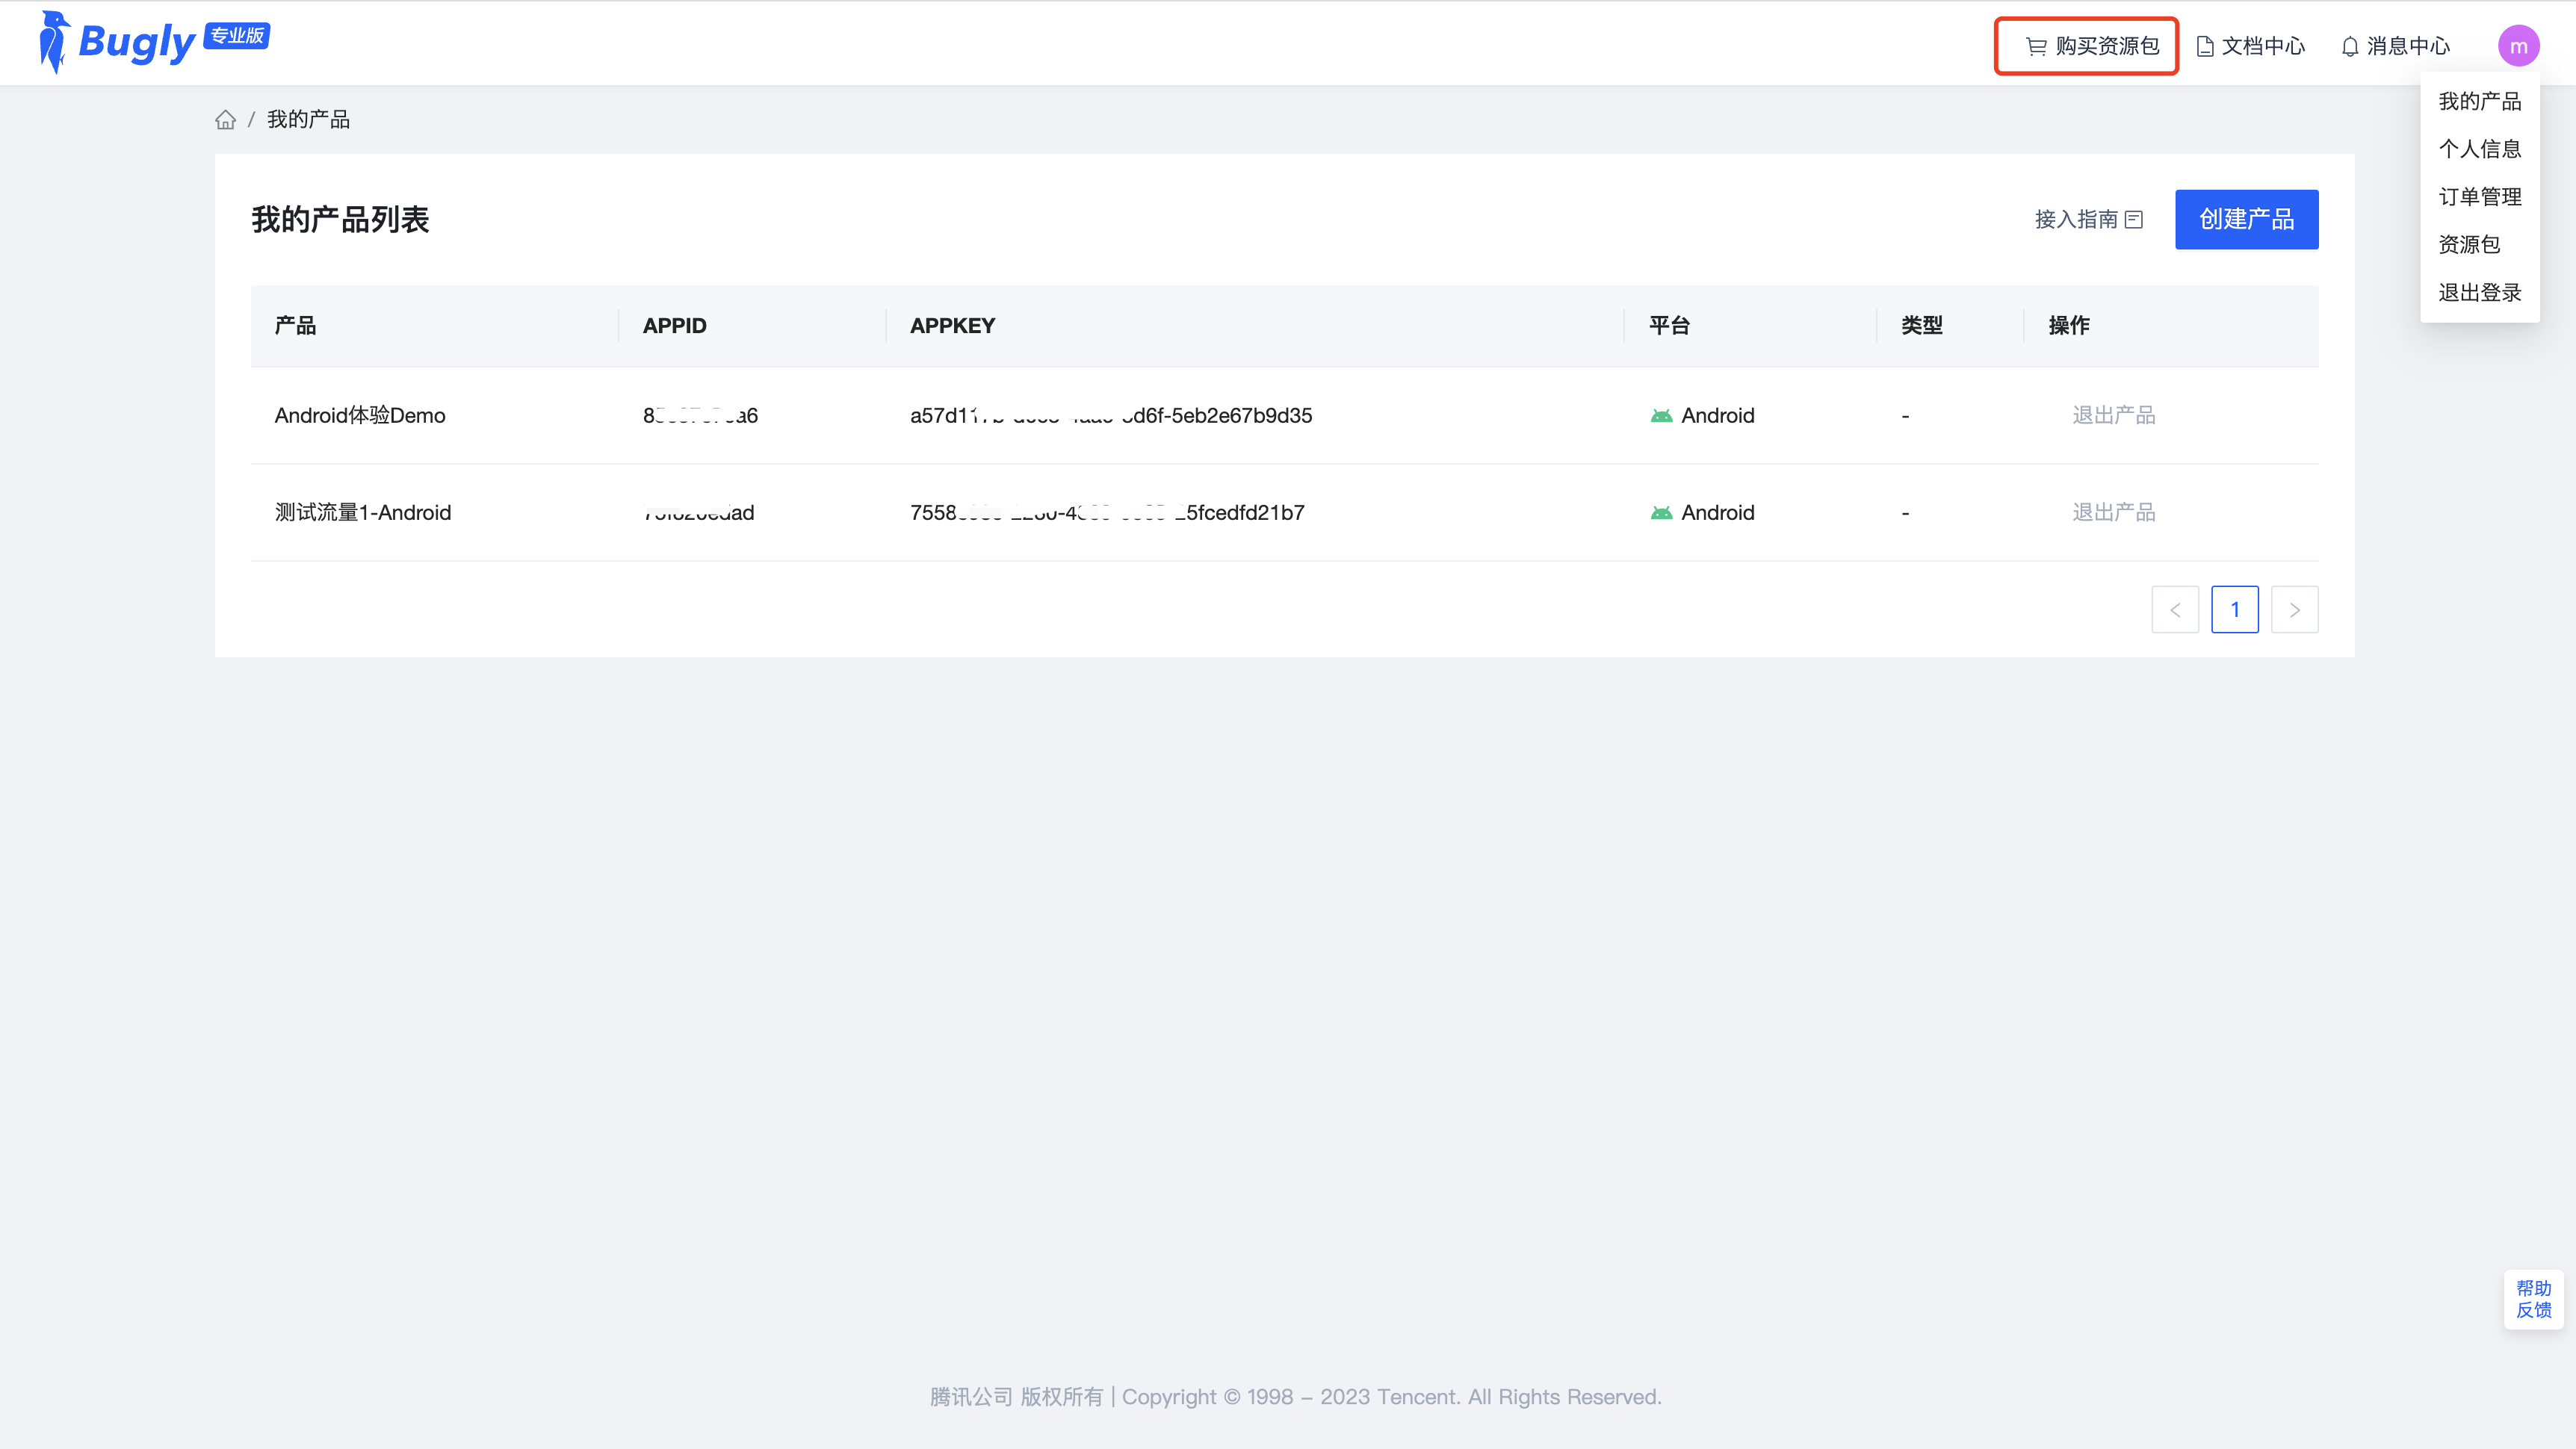Go to previous page arrow
The width and height of the screenshot is (2576, 1449).
(2175, 610)
